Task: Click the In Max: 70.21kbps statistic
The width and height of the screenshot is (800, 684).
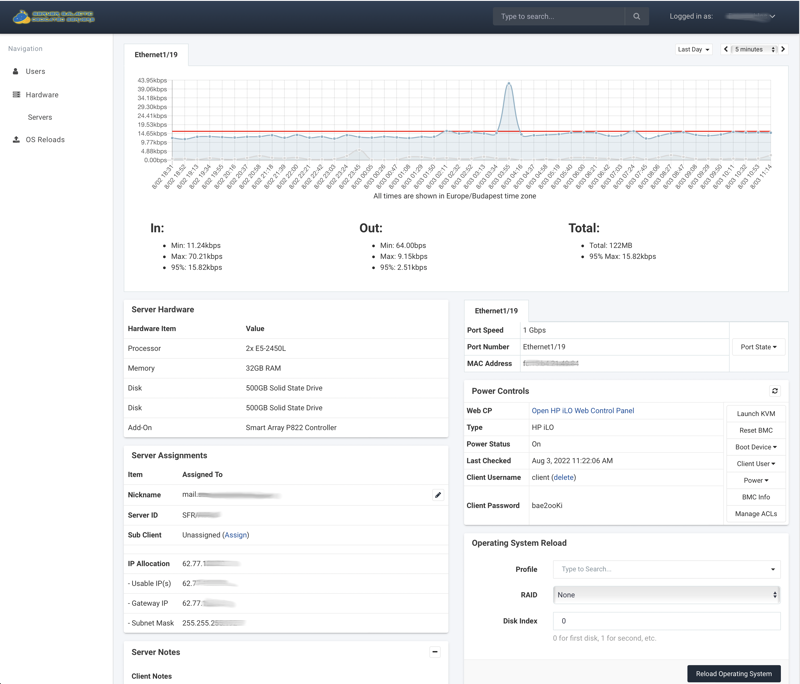Action: pos(196,257)
